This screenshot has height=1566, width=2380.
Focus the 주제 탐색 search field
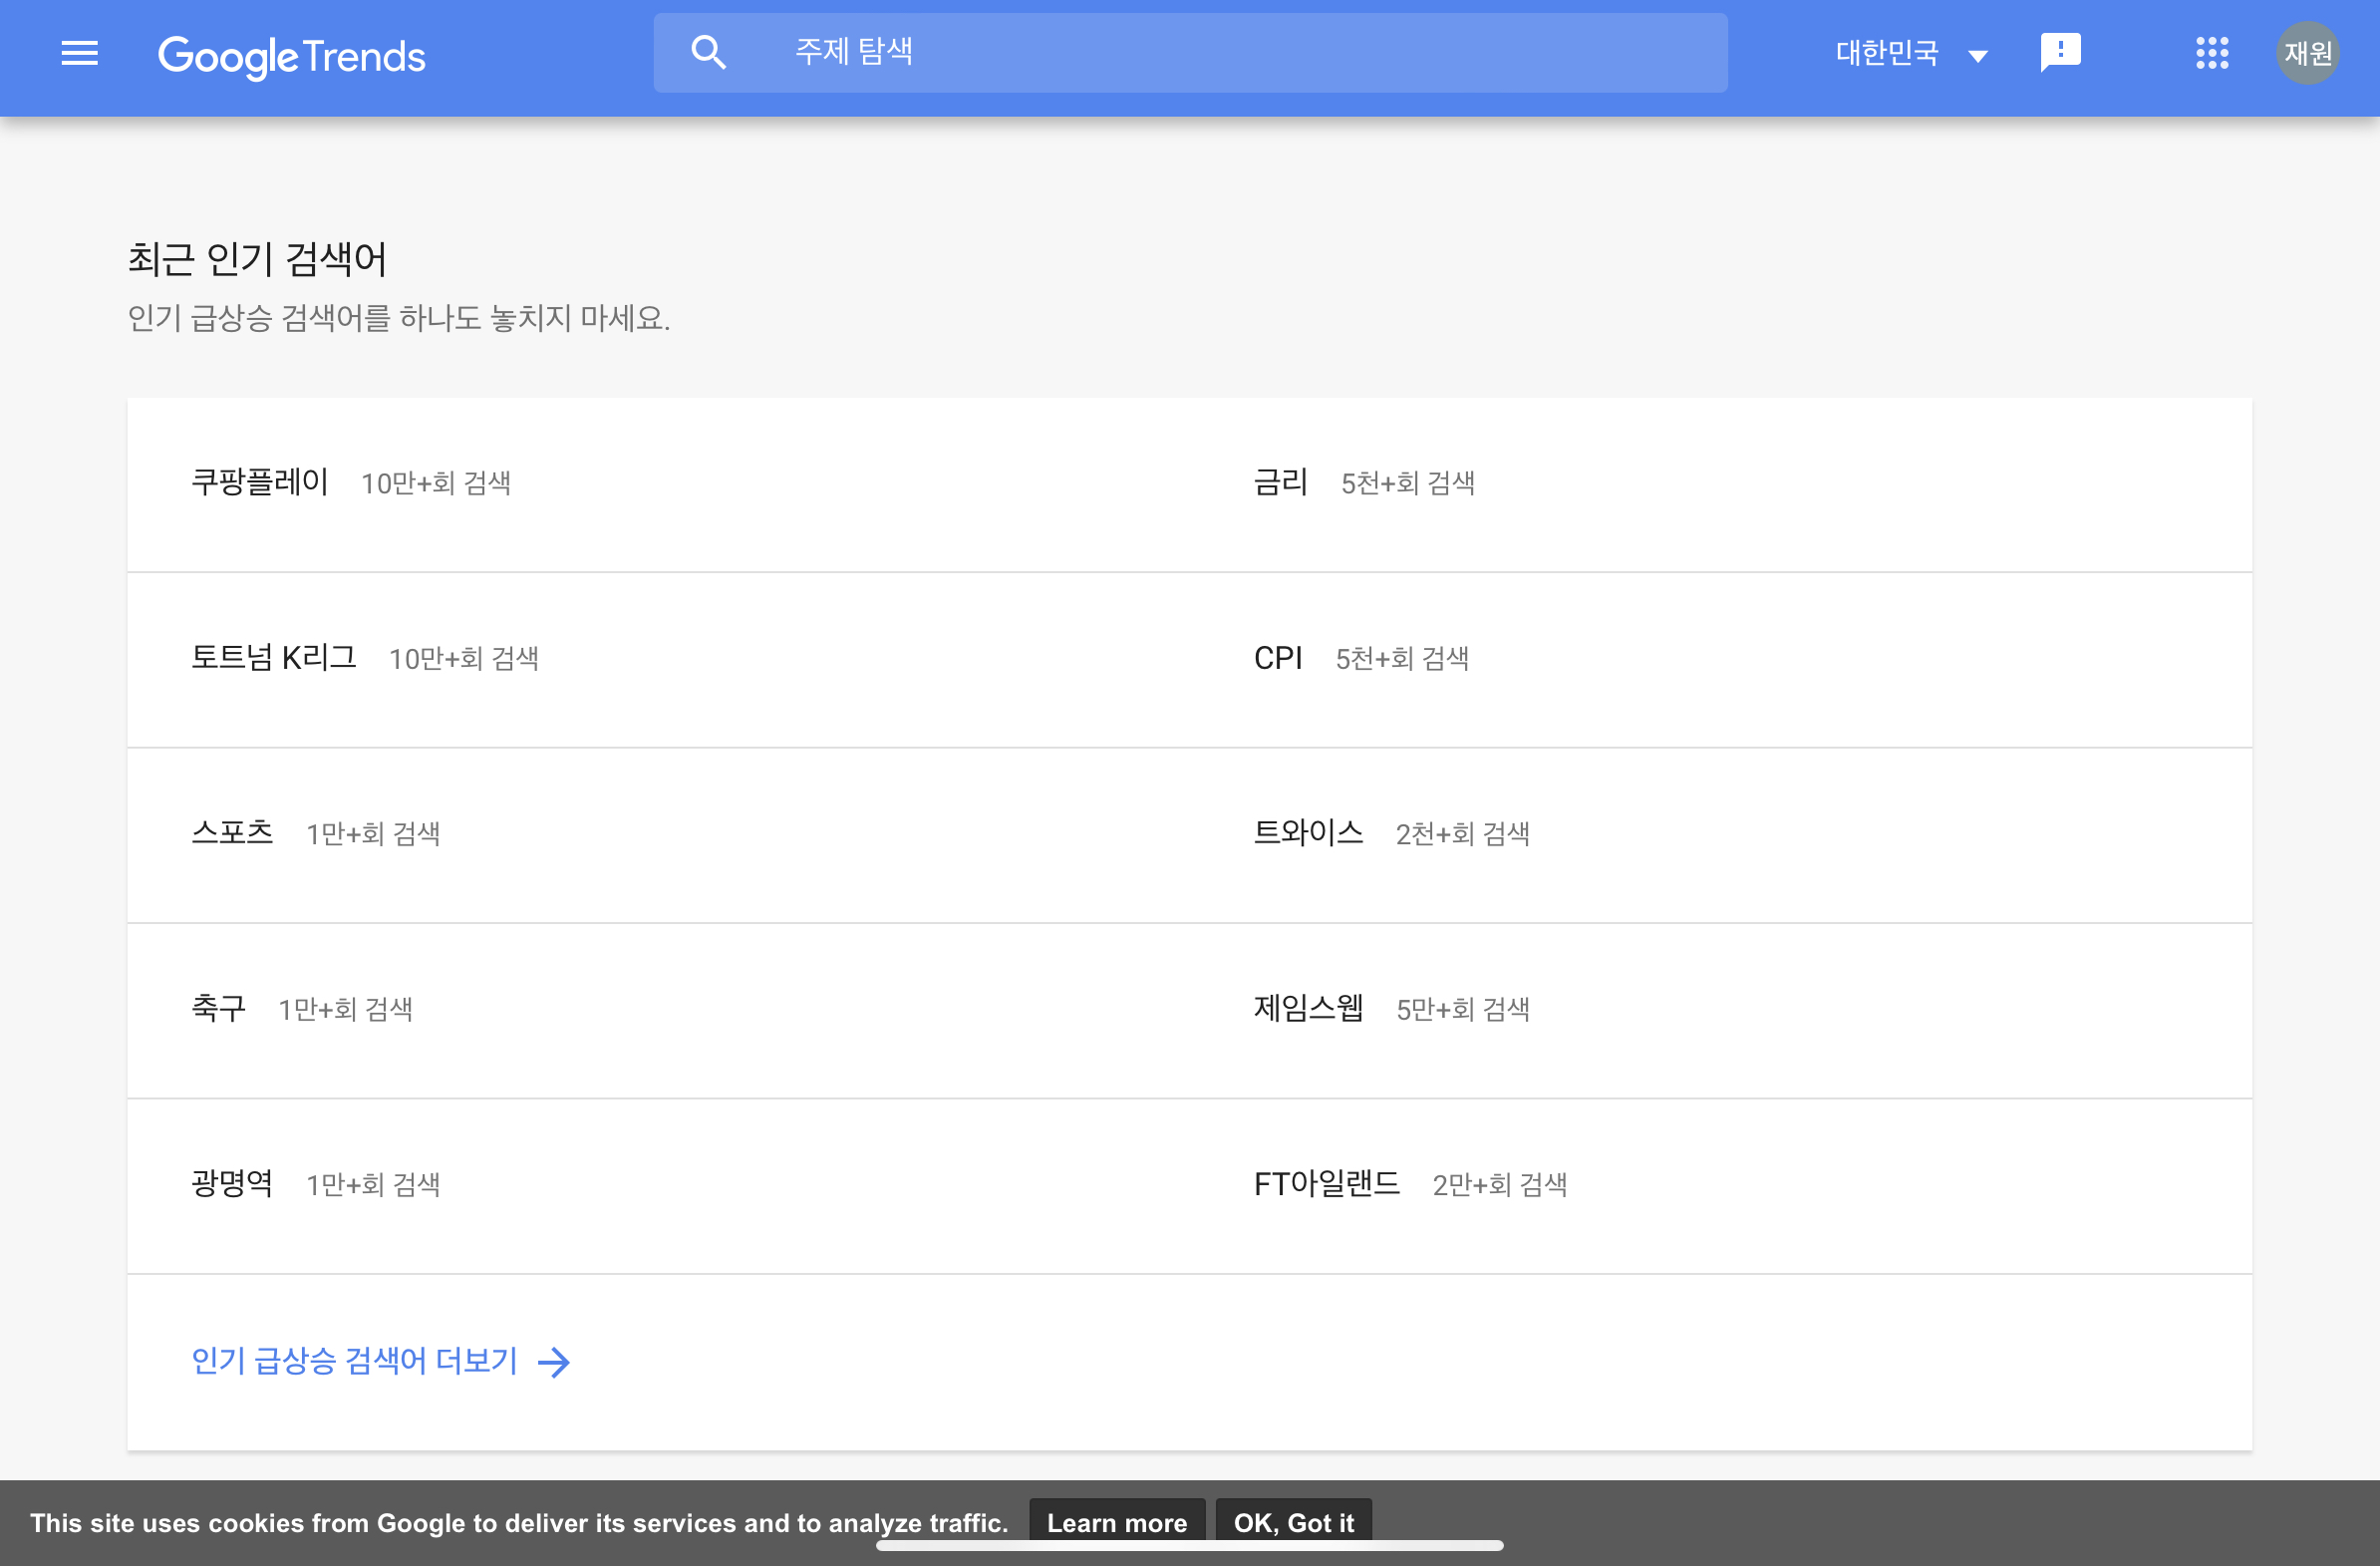[x=1240, y=52]
